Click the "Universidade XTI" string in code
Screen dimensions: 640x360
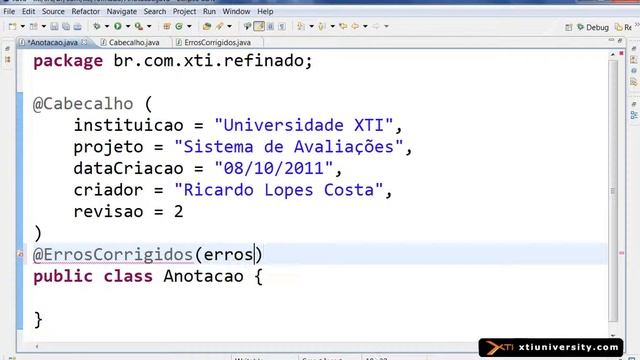point(304,125)
